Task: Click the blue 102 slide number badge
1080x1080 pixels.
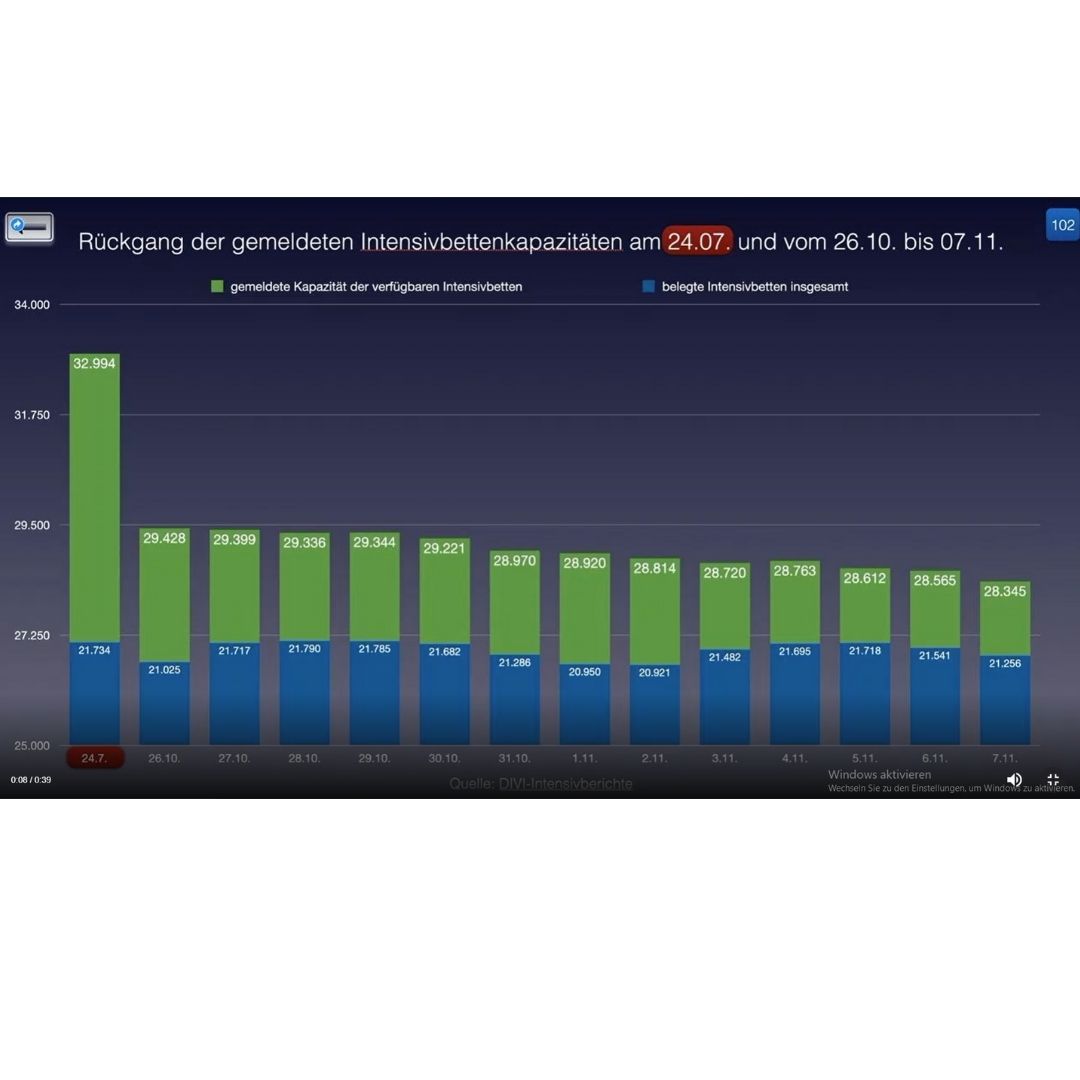Action: tap(1062, 225)
